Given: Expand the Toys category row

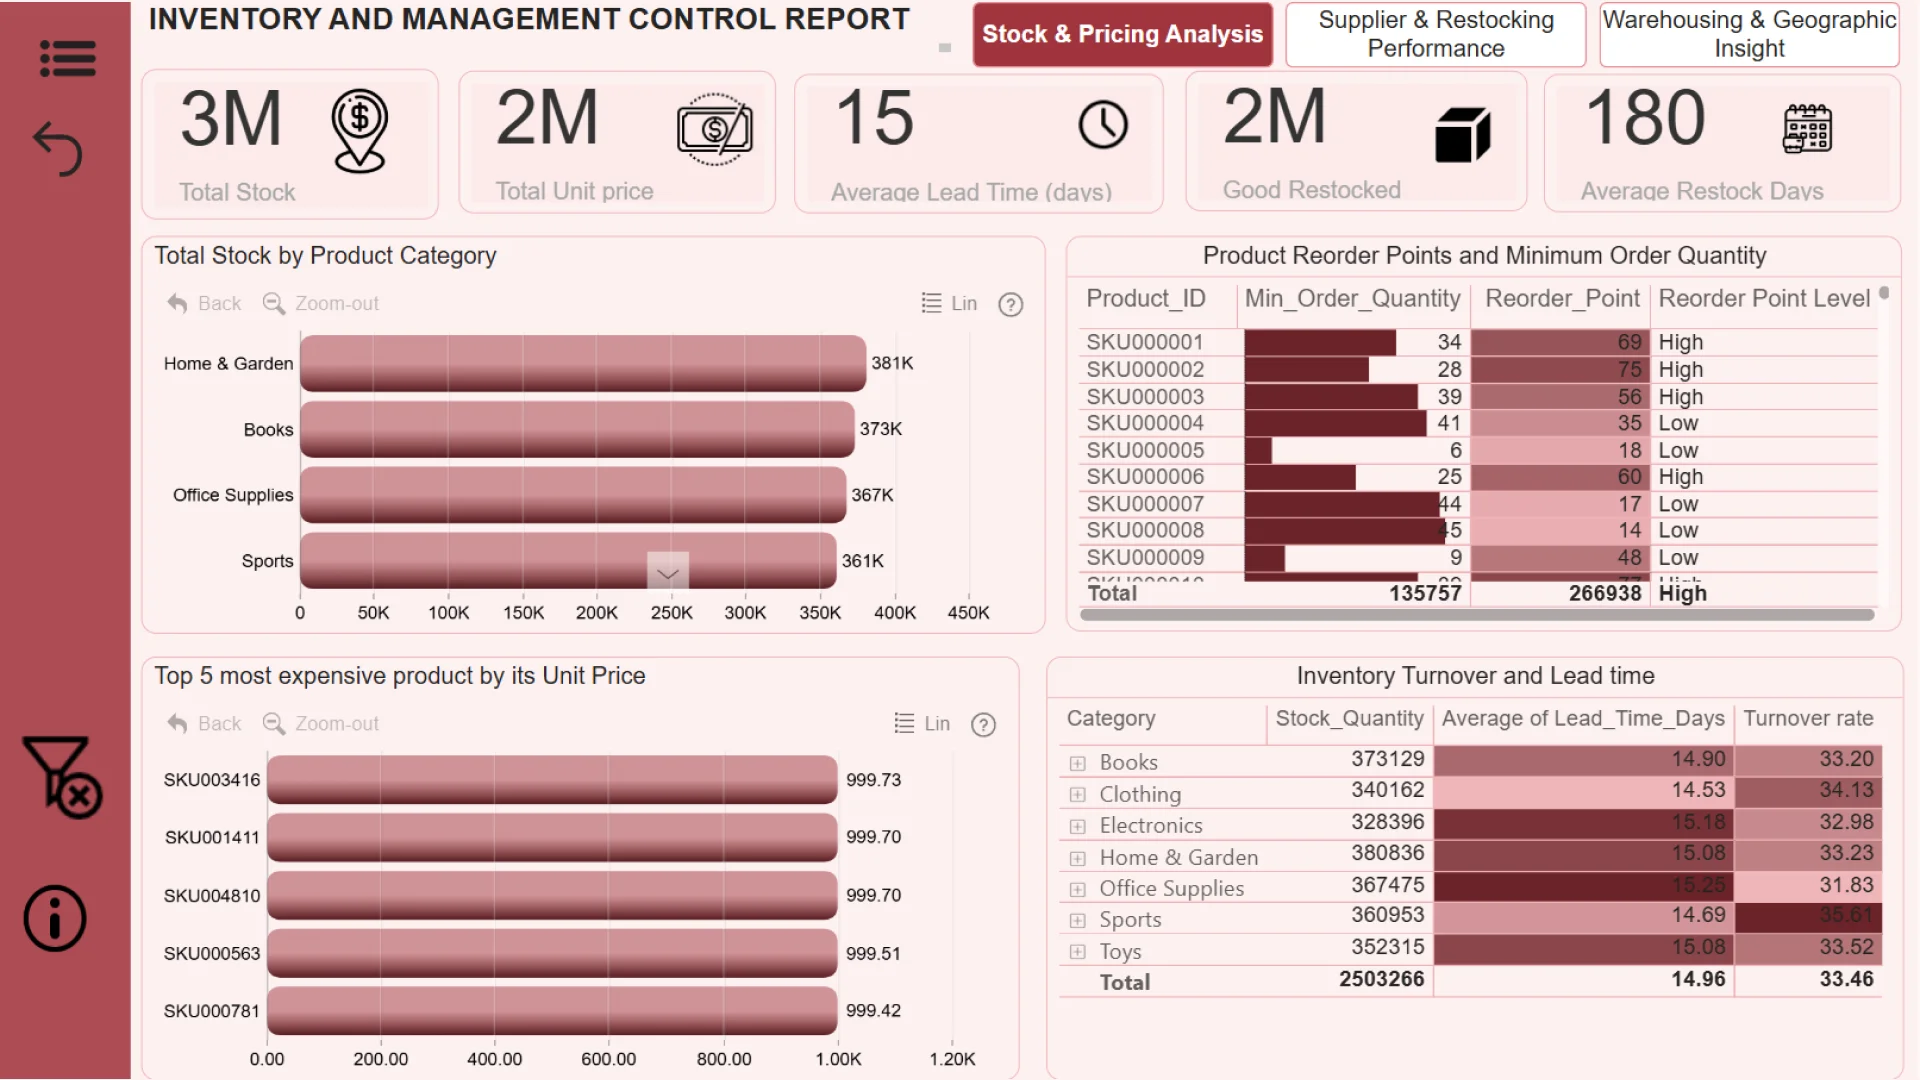Looking at the screenshot, I should (1077, 952).
